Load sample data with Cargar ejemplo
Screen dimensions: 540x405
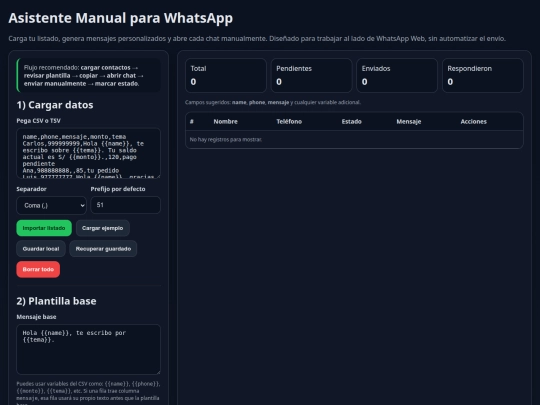[102, 228]
